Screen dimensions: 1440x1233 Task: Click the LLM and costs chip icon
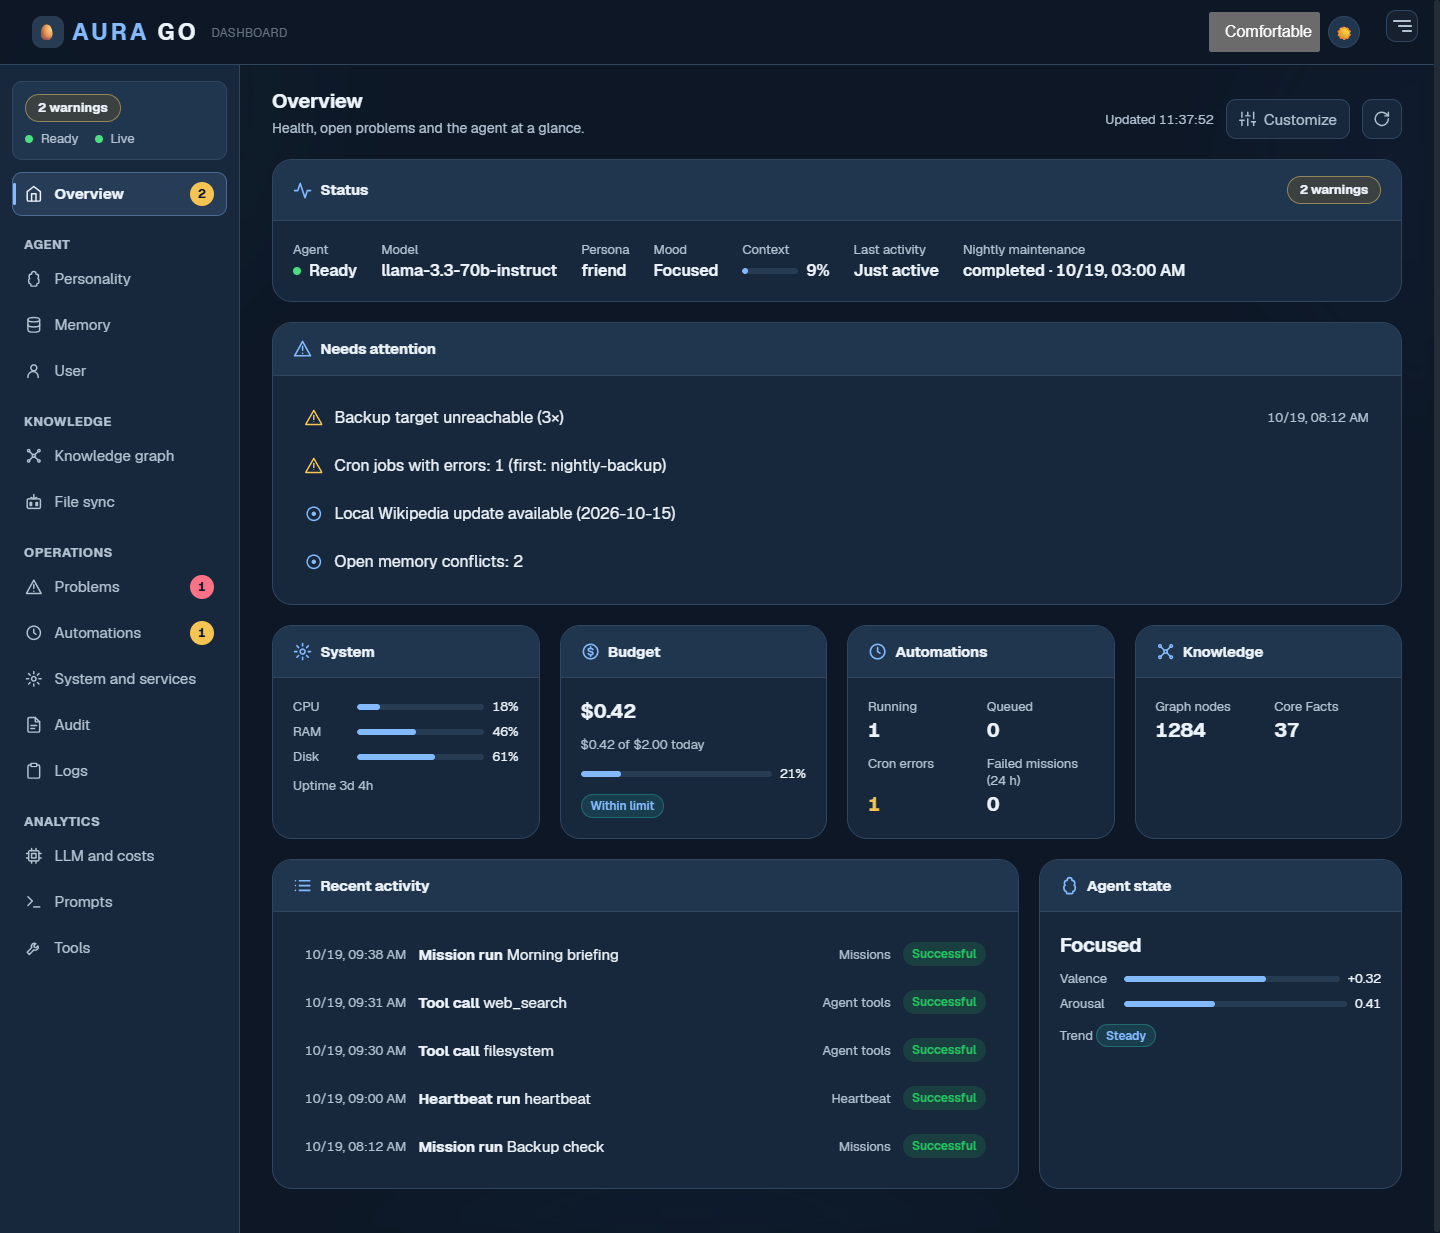[x=34, y=856]
